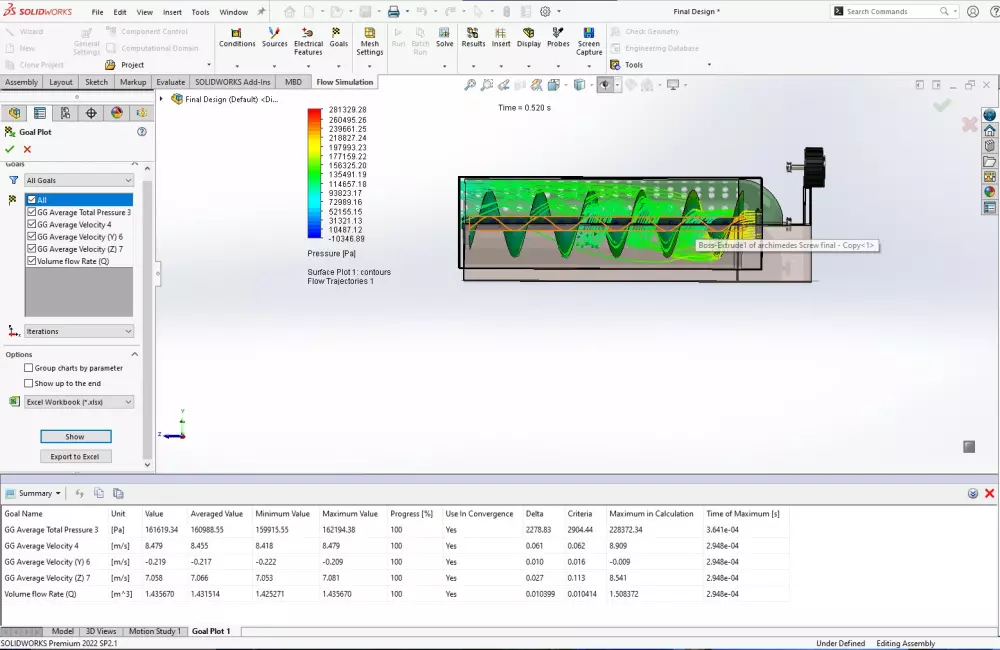Open the Screen Capture tool

(588, 42)
